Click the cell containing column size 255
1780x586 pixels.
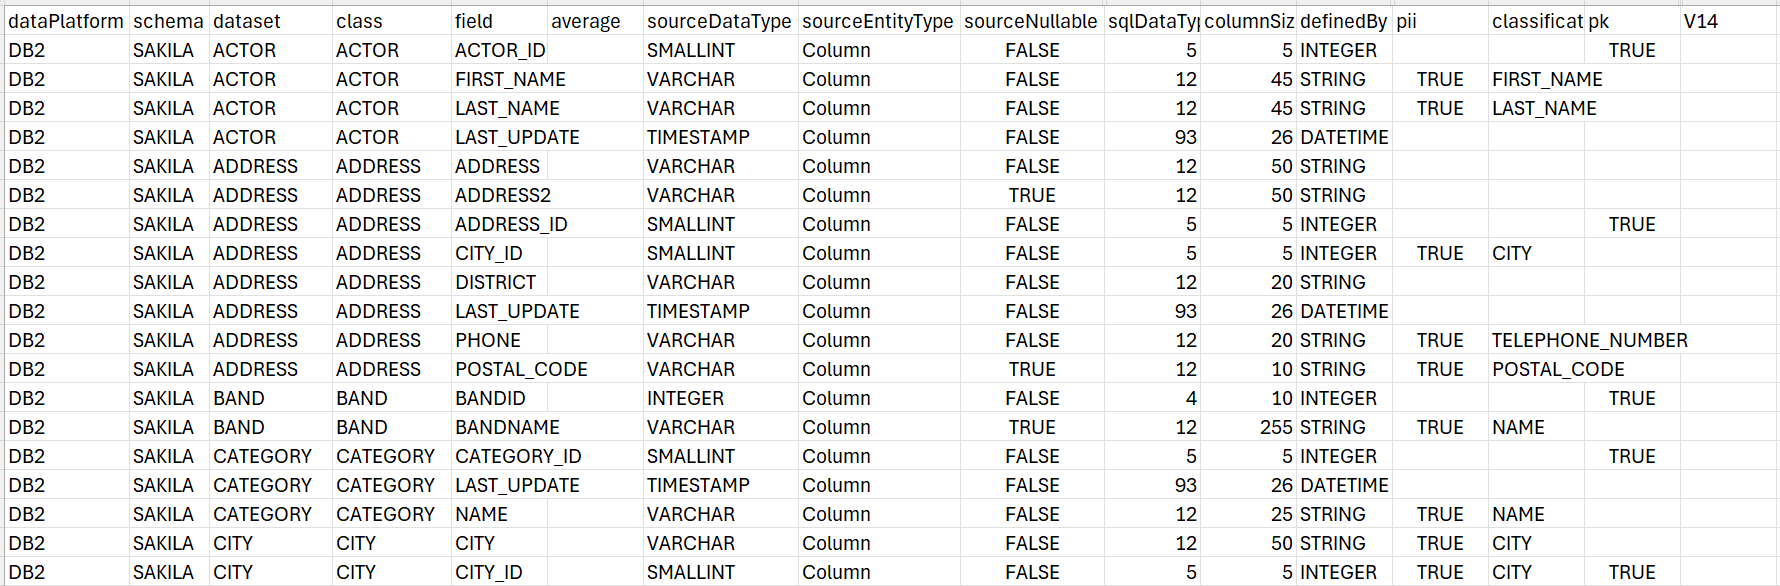tap(1275, 427)
